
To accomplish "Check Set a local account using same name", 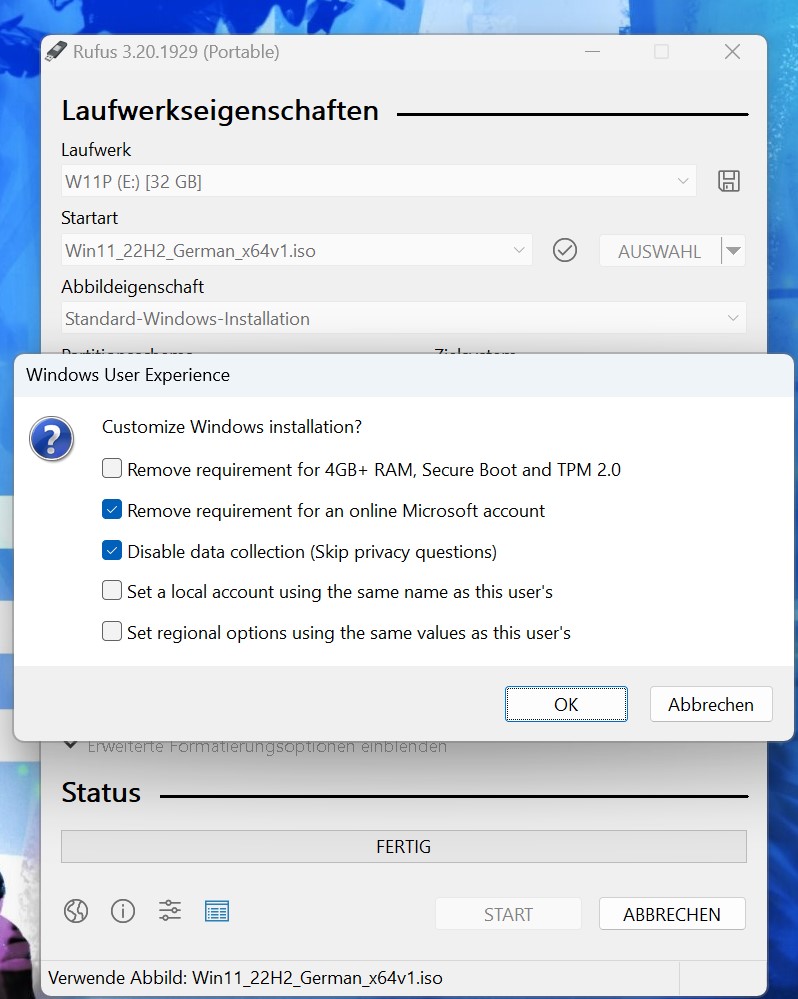I will point(112,591).
